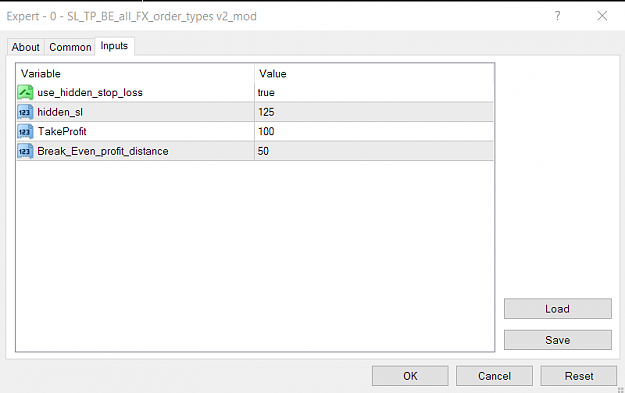The image size is (625, 393).
Task: Click the Value column header
Action: pyautogui.click(x=374, y=73)
